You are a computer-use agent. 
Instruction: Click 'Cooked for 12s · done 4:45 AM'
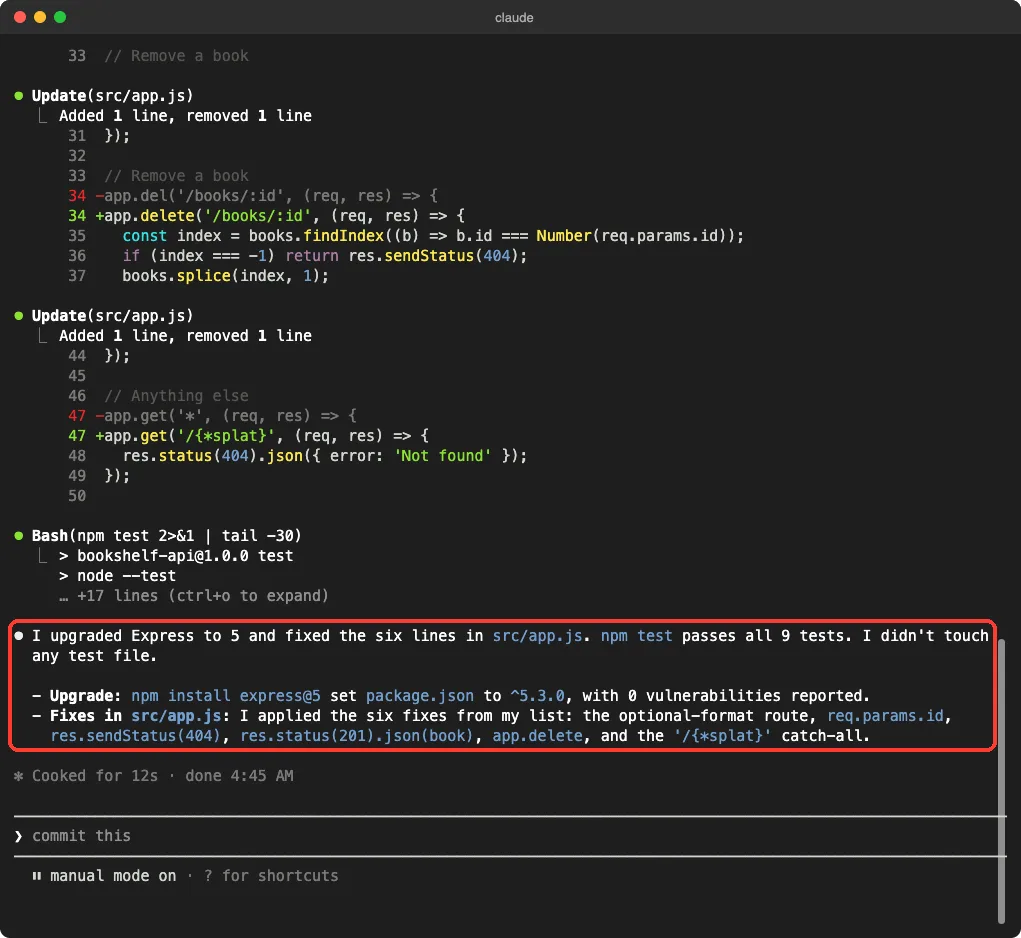162,776
